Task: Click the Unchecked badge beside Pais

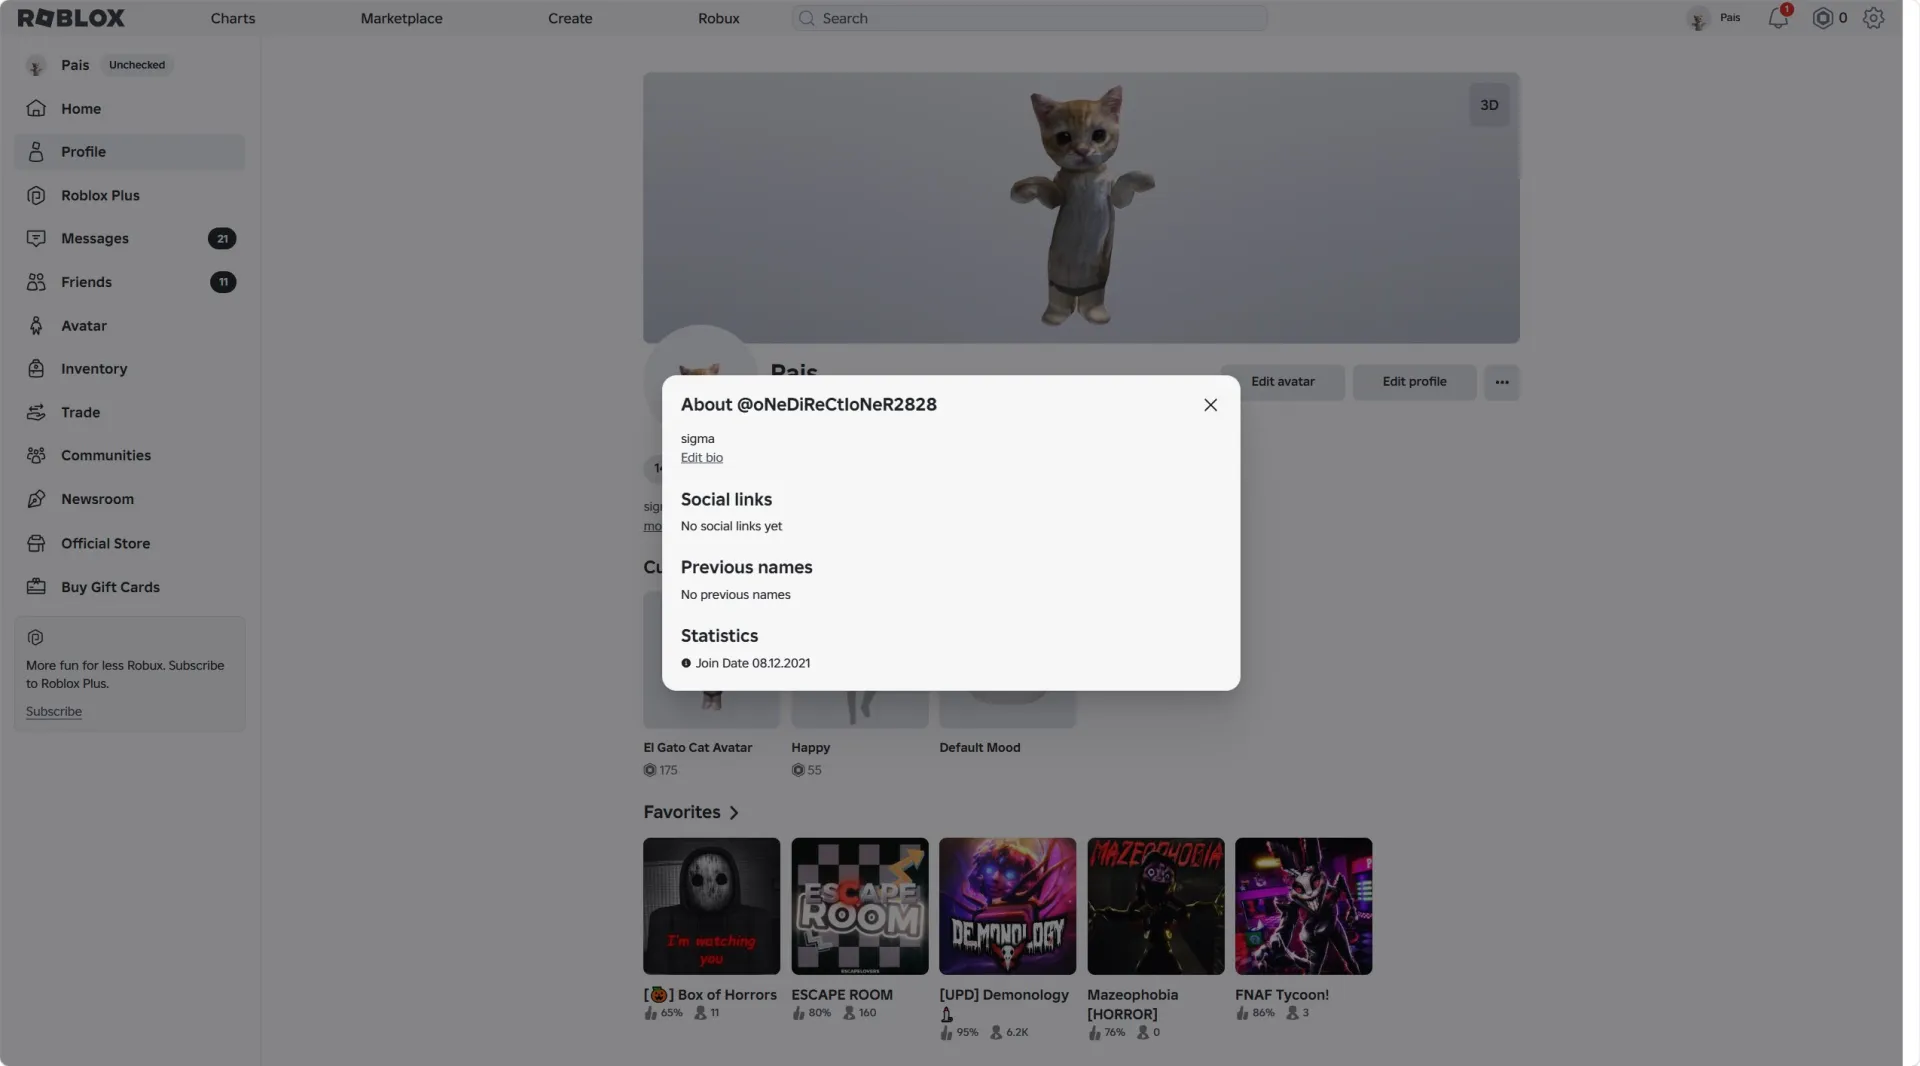Action: pyautogui.click(x=137, y=65)
